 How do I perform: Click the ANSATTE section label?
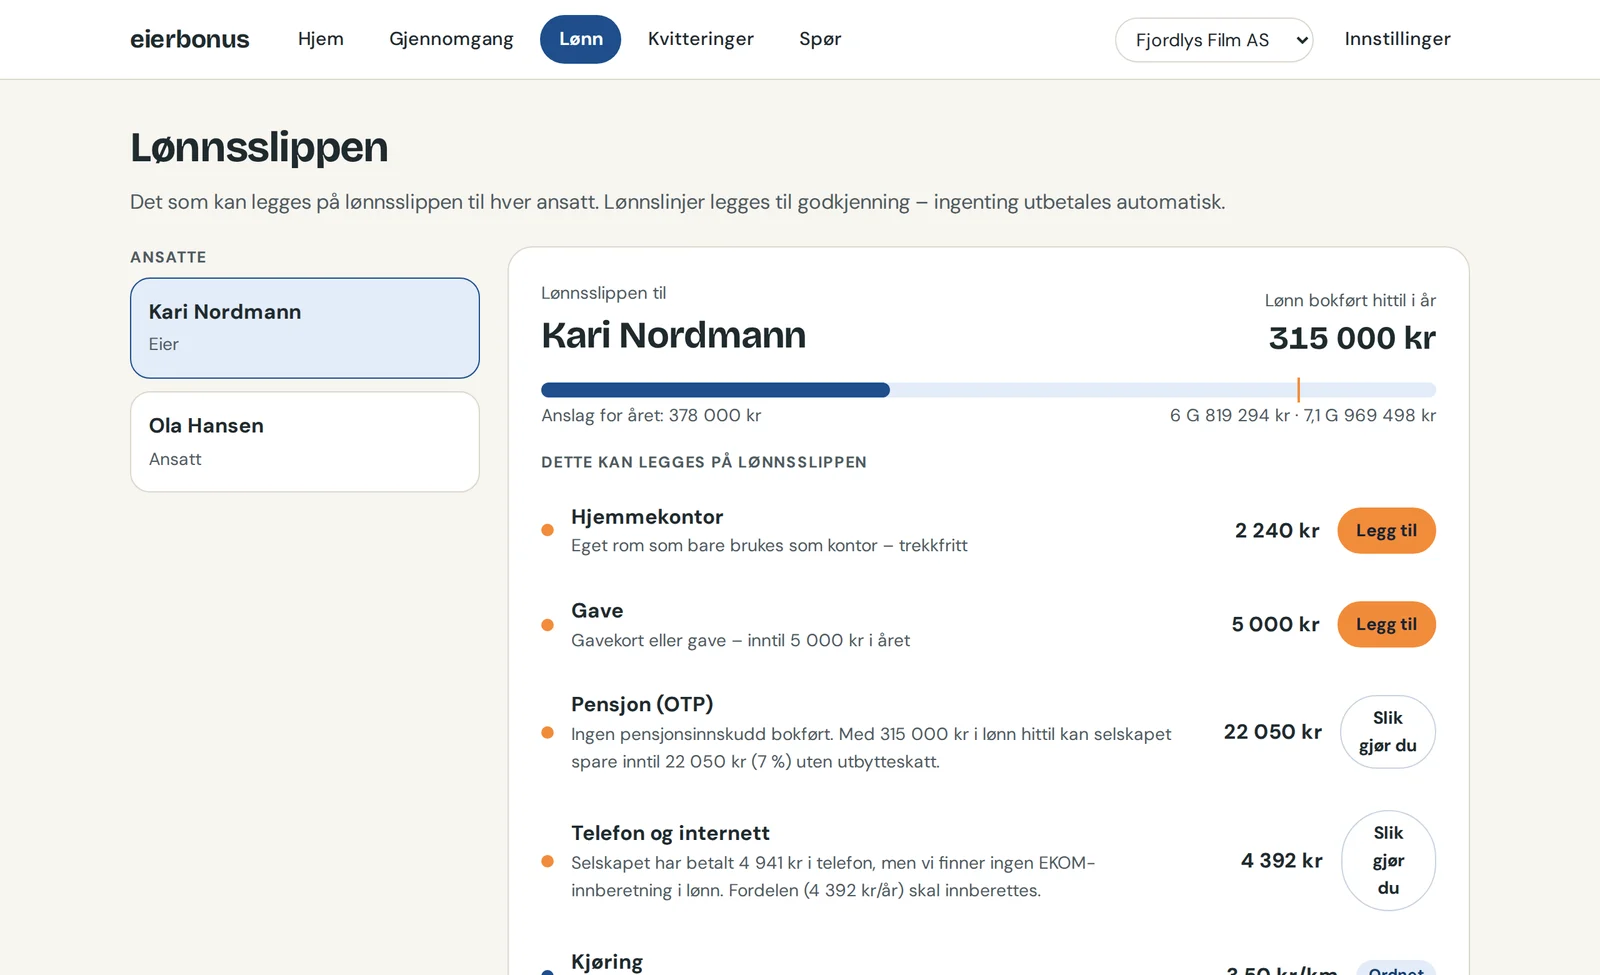tap(168, 257)
